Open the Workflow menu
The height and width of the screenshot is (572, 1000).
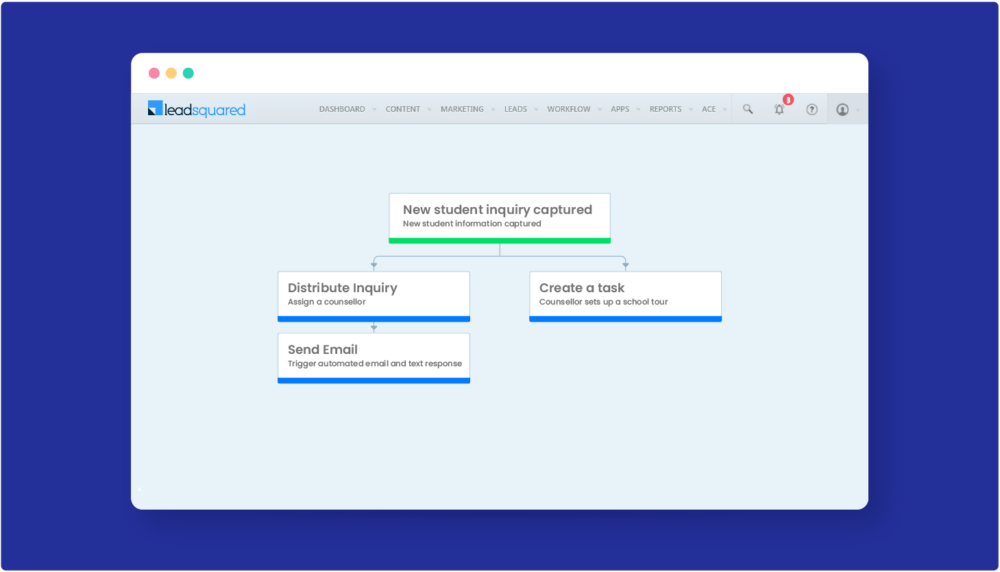(x=568, y=109)
